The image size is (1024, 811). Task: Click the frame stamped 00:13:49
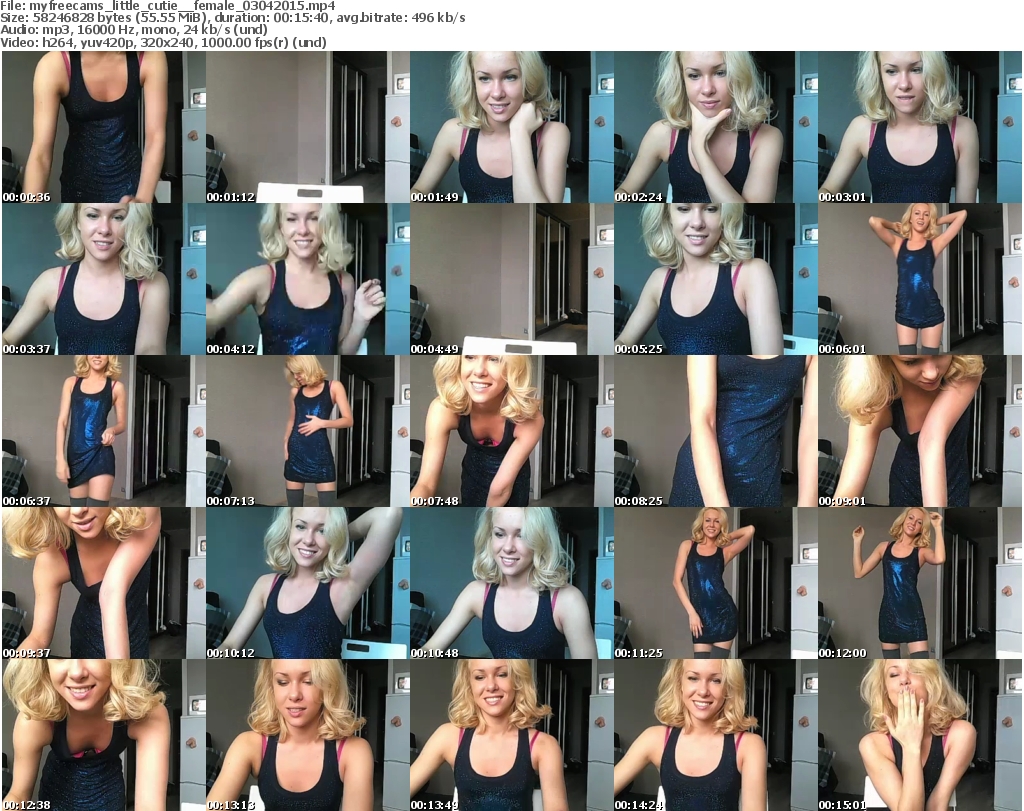(511, 735)
